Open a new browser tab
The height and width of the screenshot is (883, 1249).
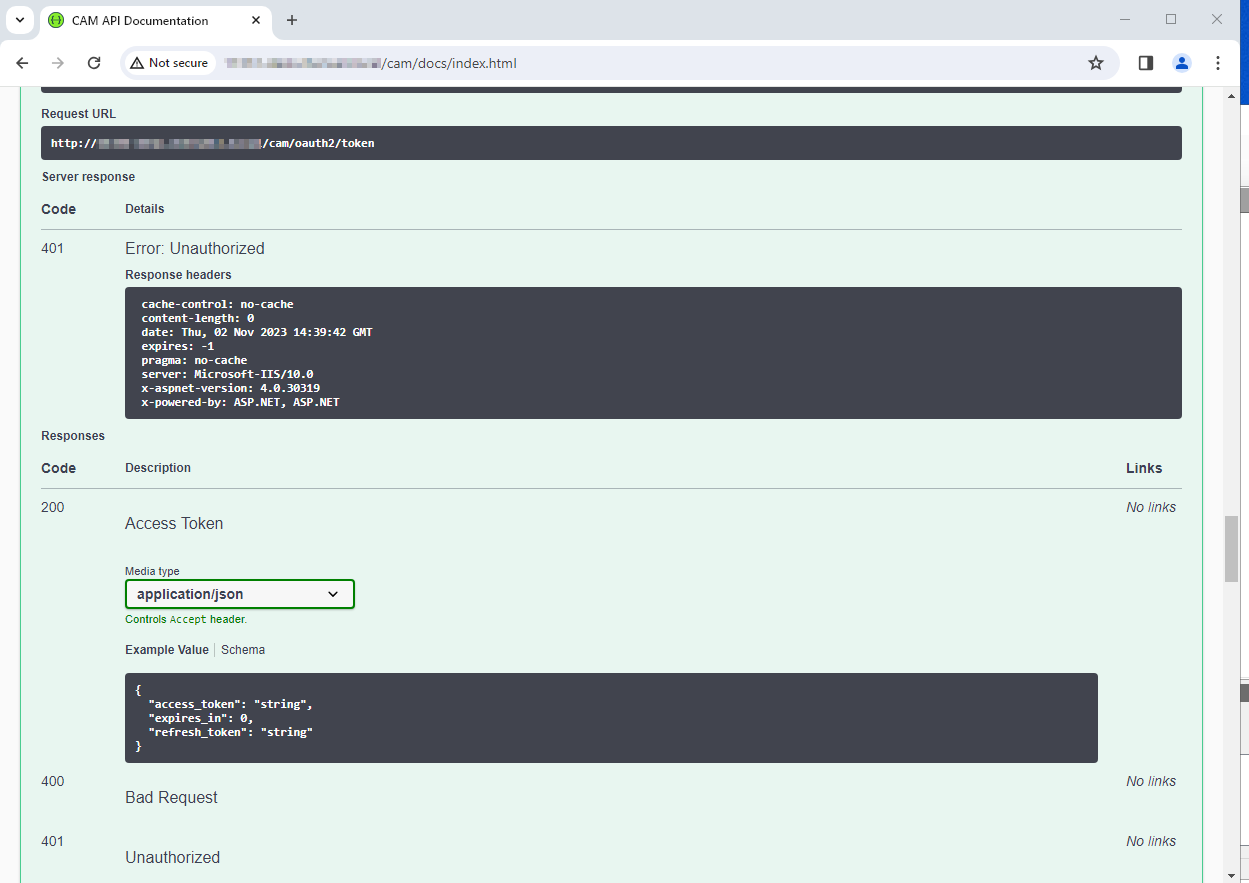point(292,20)
